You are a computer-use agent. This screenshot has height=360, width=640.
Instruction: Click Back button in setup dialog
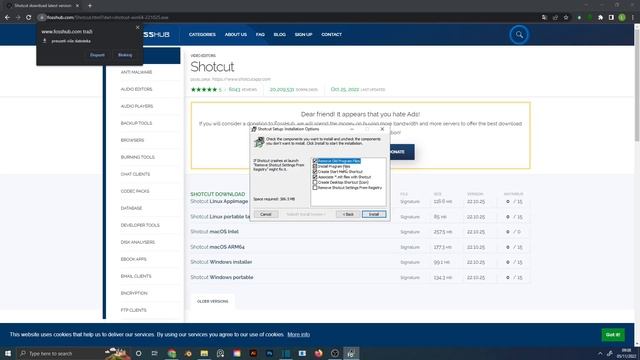(348, 214)
